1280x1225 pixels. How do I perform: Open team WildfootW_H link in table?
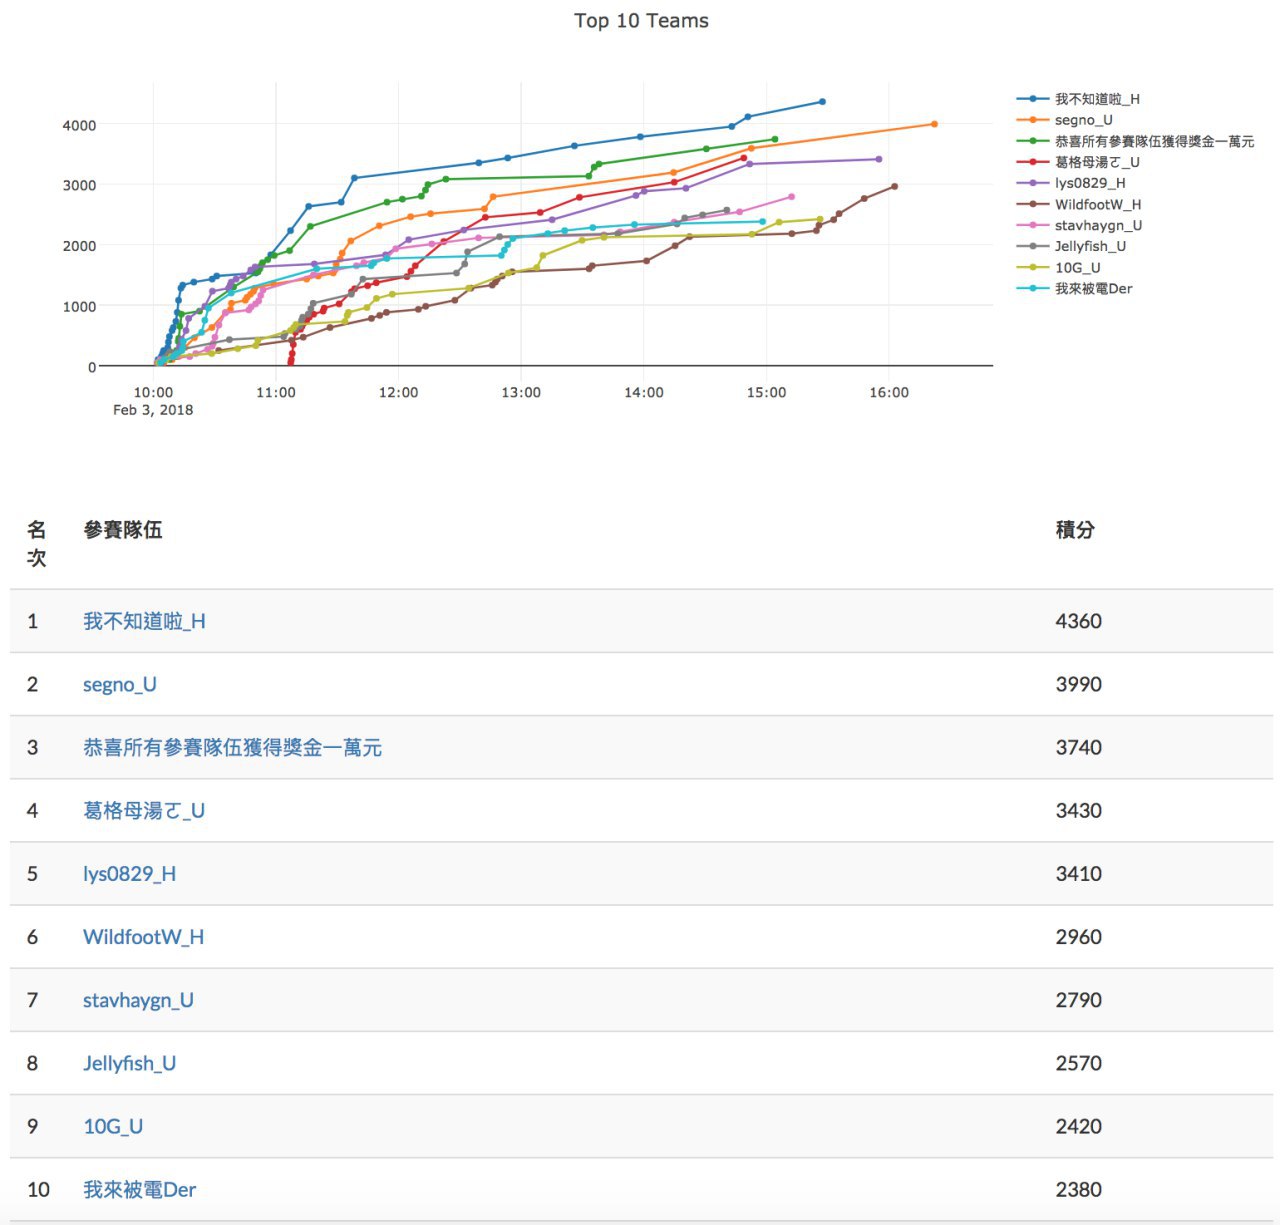(143, 937)
